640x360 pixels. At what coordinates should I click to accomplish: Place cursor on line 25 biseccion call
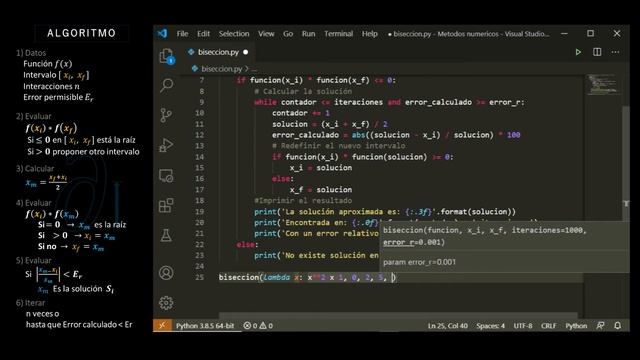(307, 278)
